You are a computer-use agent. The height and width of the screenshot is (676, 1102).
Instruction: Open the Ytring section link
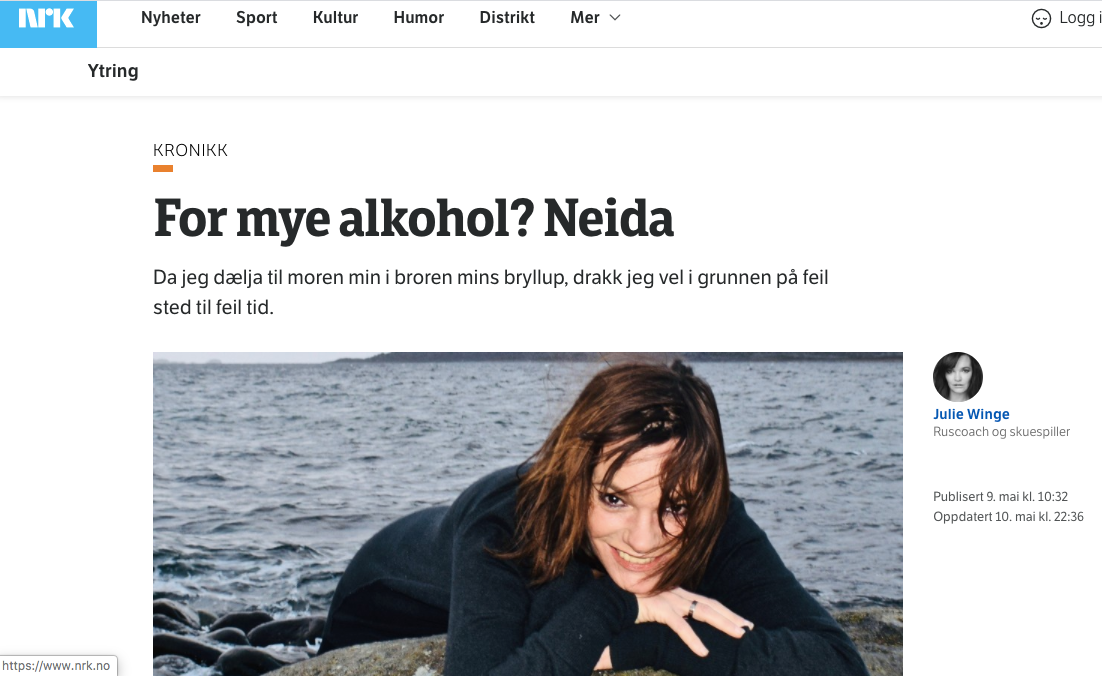[x=113, y=71]
